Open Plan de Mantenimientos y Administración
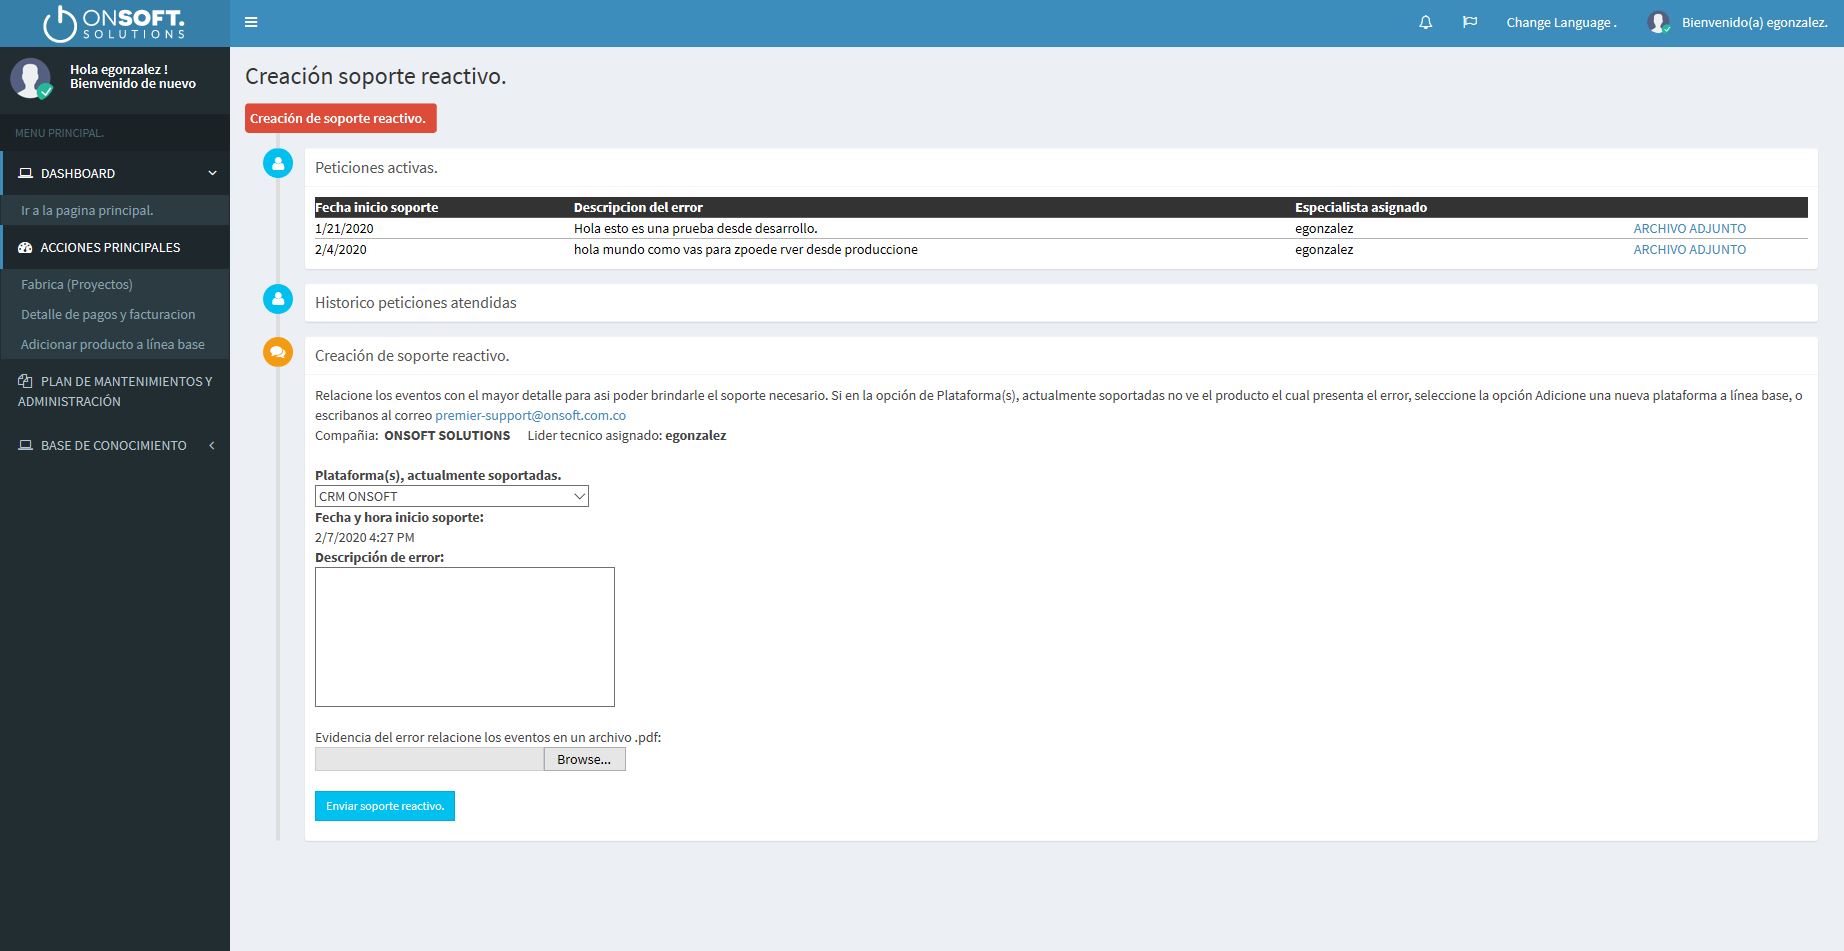The width and height of the screenshot is (1844, 951). [115, 391]
